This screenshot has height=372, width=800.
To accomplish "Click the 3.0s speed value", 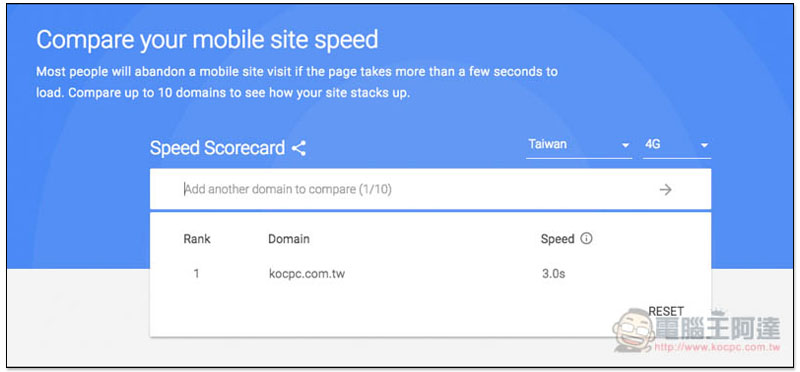I will 554,274.
